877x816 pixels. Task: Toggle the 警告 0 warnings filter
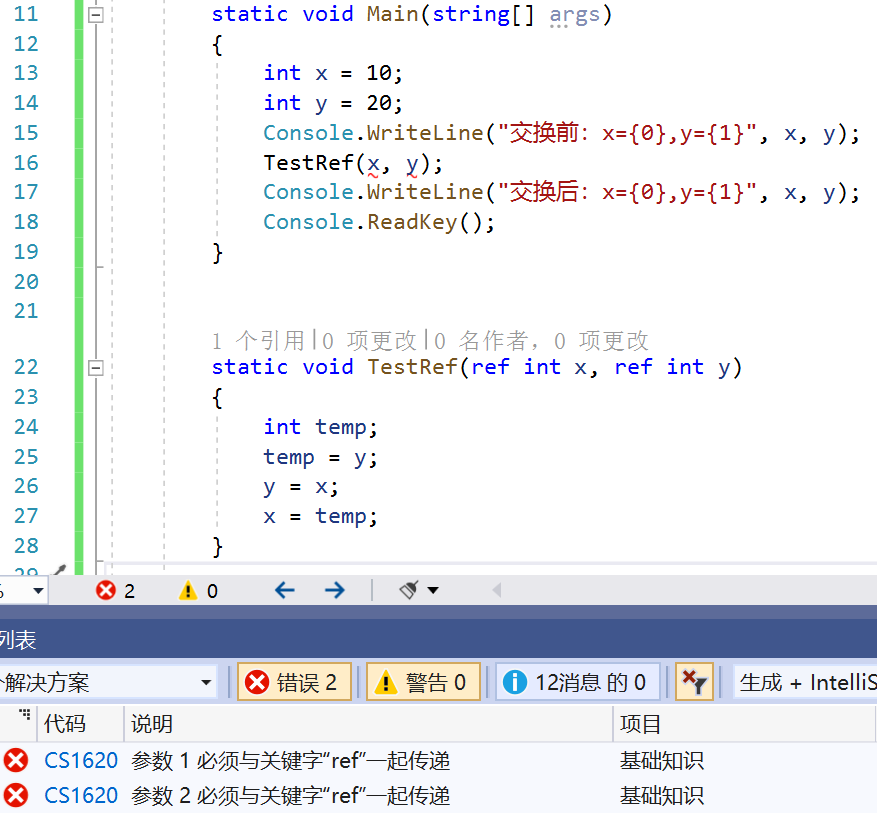423,681
